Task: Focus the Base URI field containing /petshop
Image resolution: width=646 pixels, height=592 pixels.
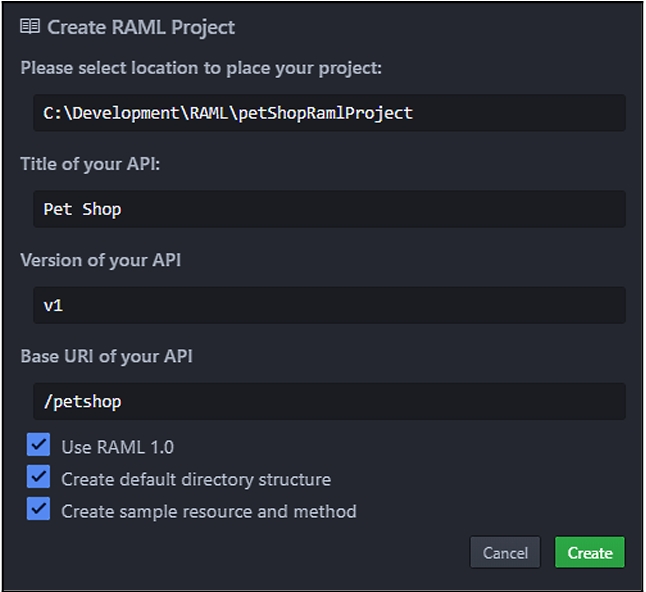Action: [328, 401]
